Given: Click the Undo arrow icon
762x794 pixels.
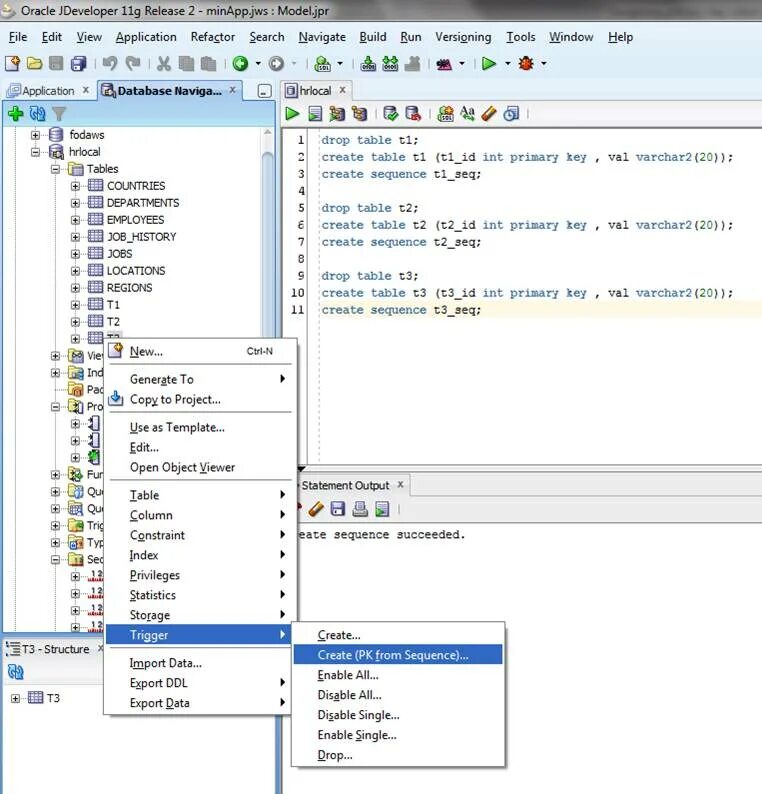Looking at the screenshot, I should click(109, 63).
